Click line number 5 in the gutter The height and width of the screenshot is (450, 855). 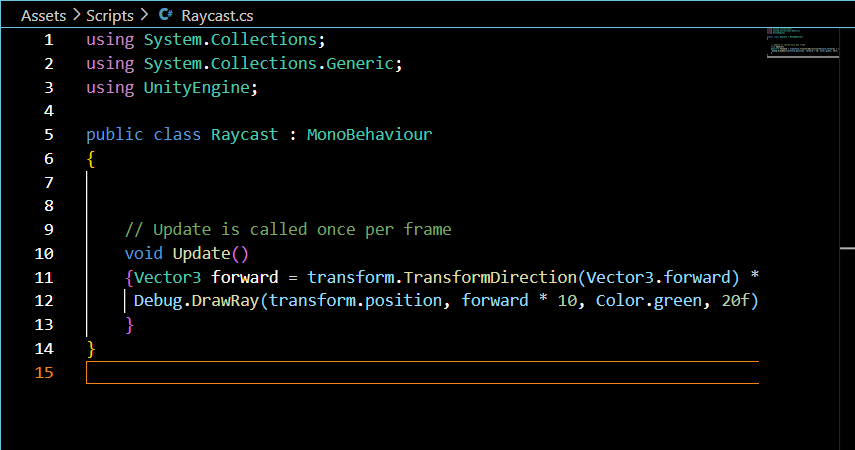point(49,135)
